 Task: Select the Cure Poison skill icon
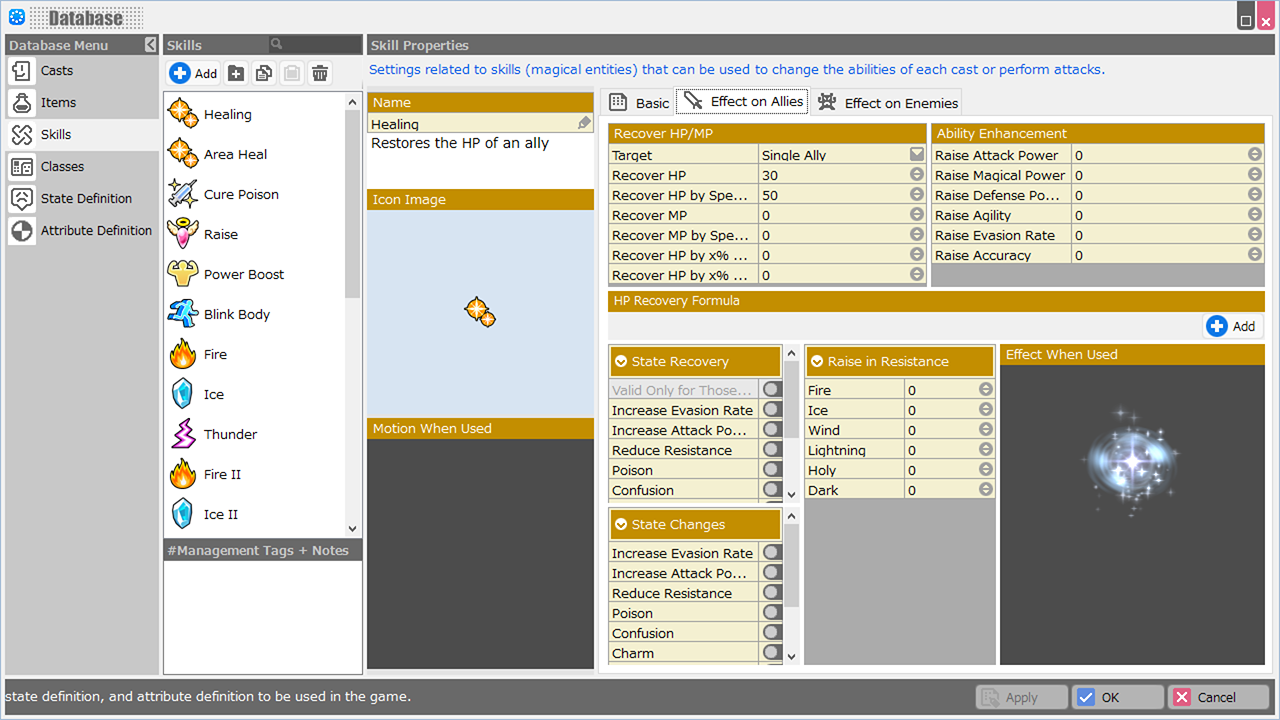point(183,194)
